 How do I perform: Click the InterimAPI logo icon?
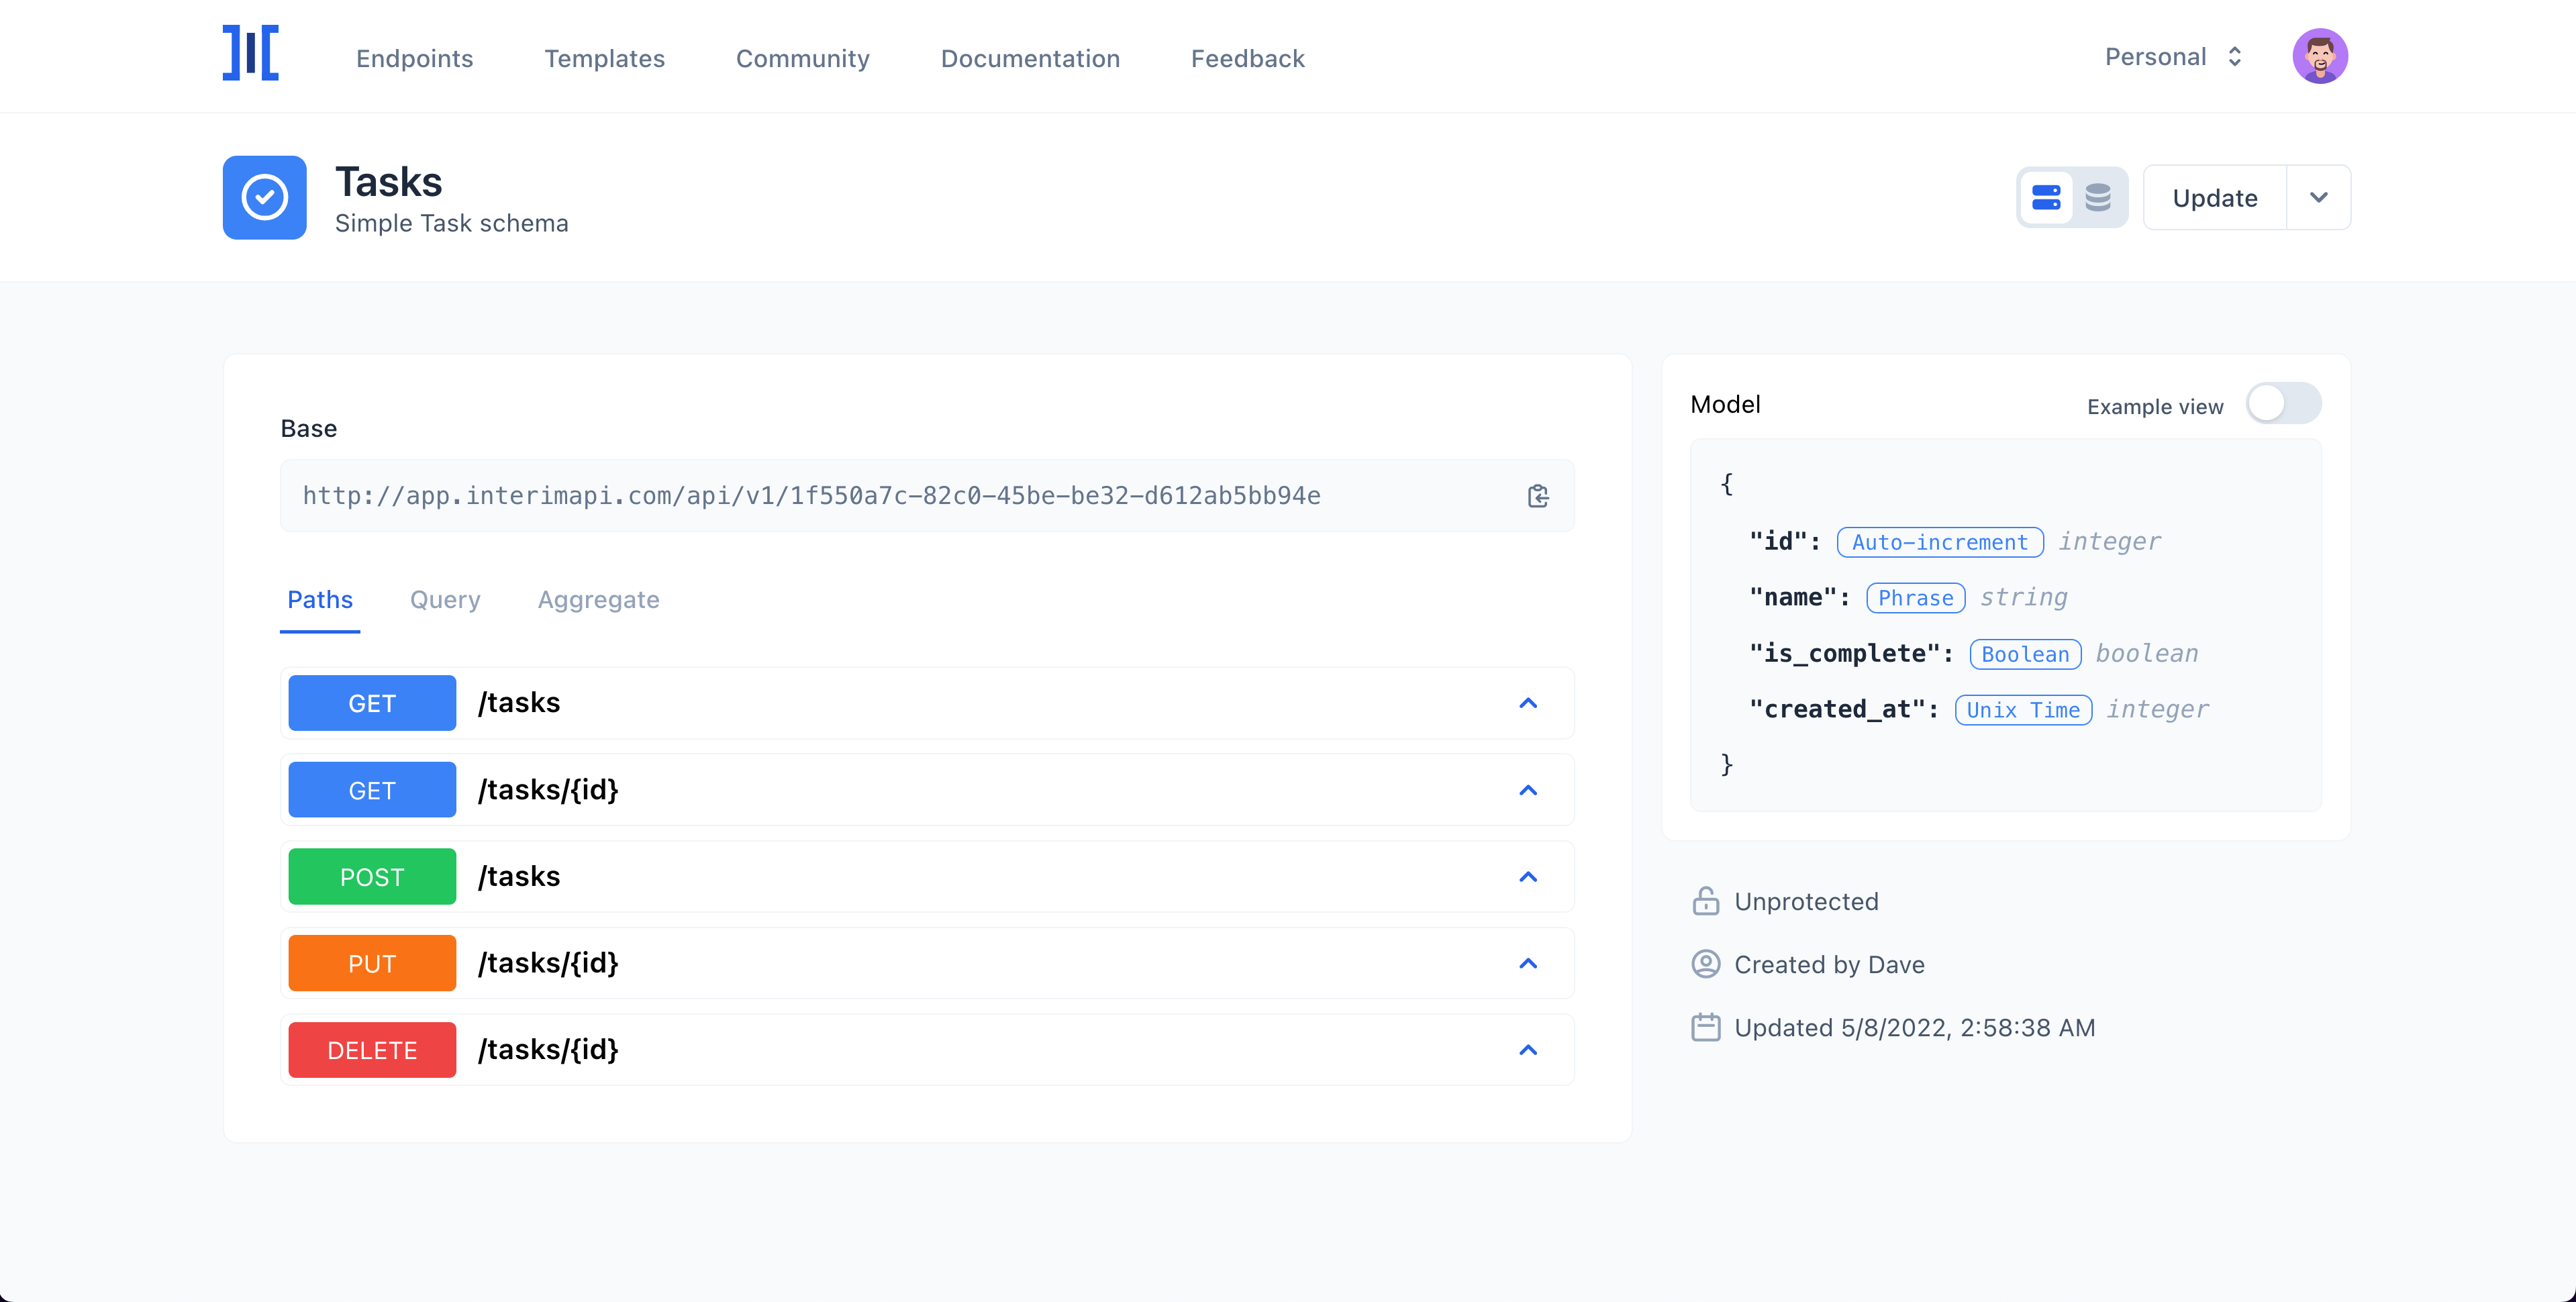point(250,53)
